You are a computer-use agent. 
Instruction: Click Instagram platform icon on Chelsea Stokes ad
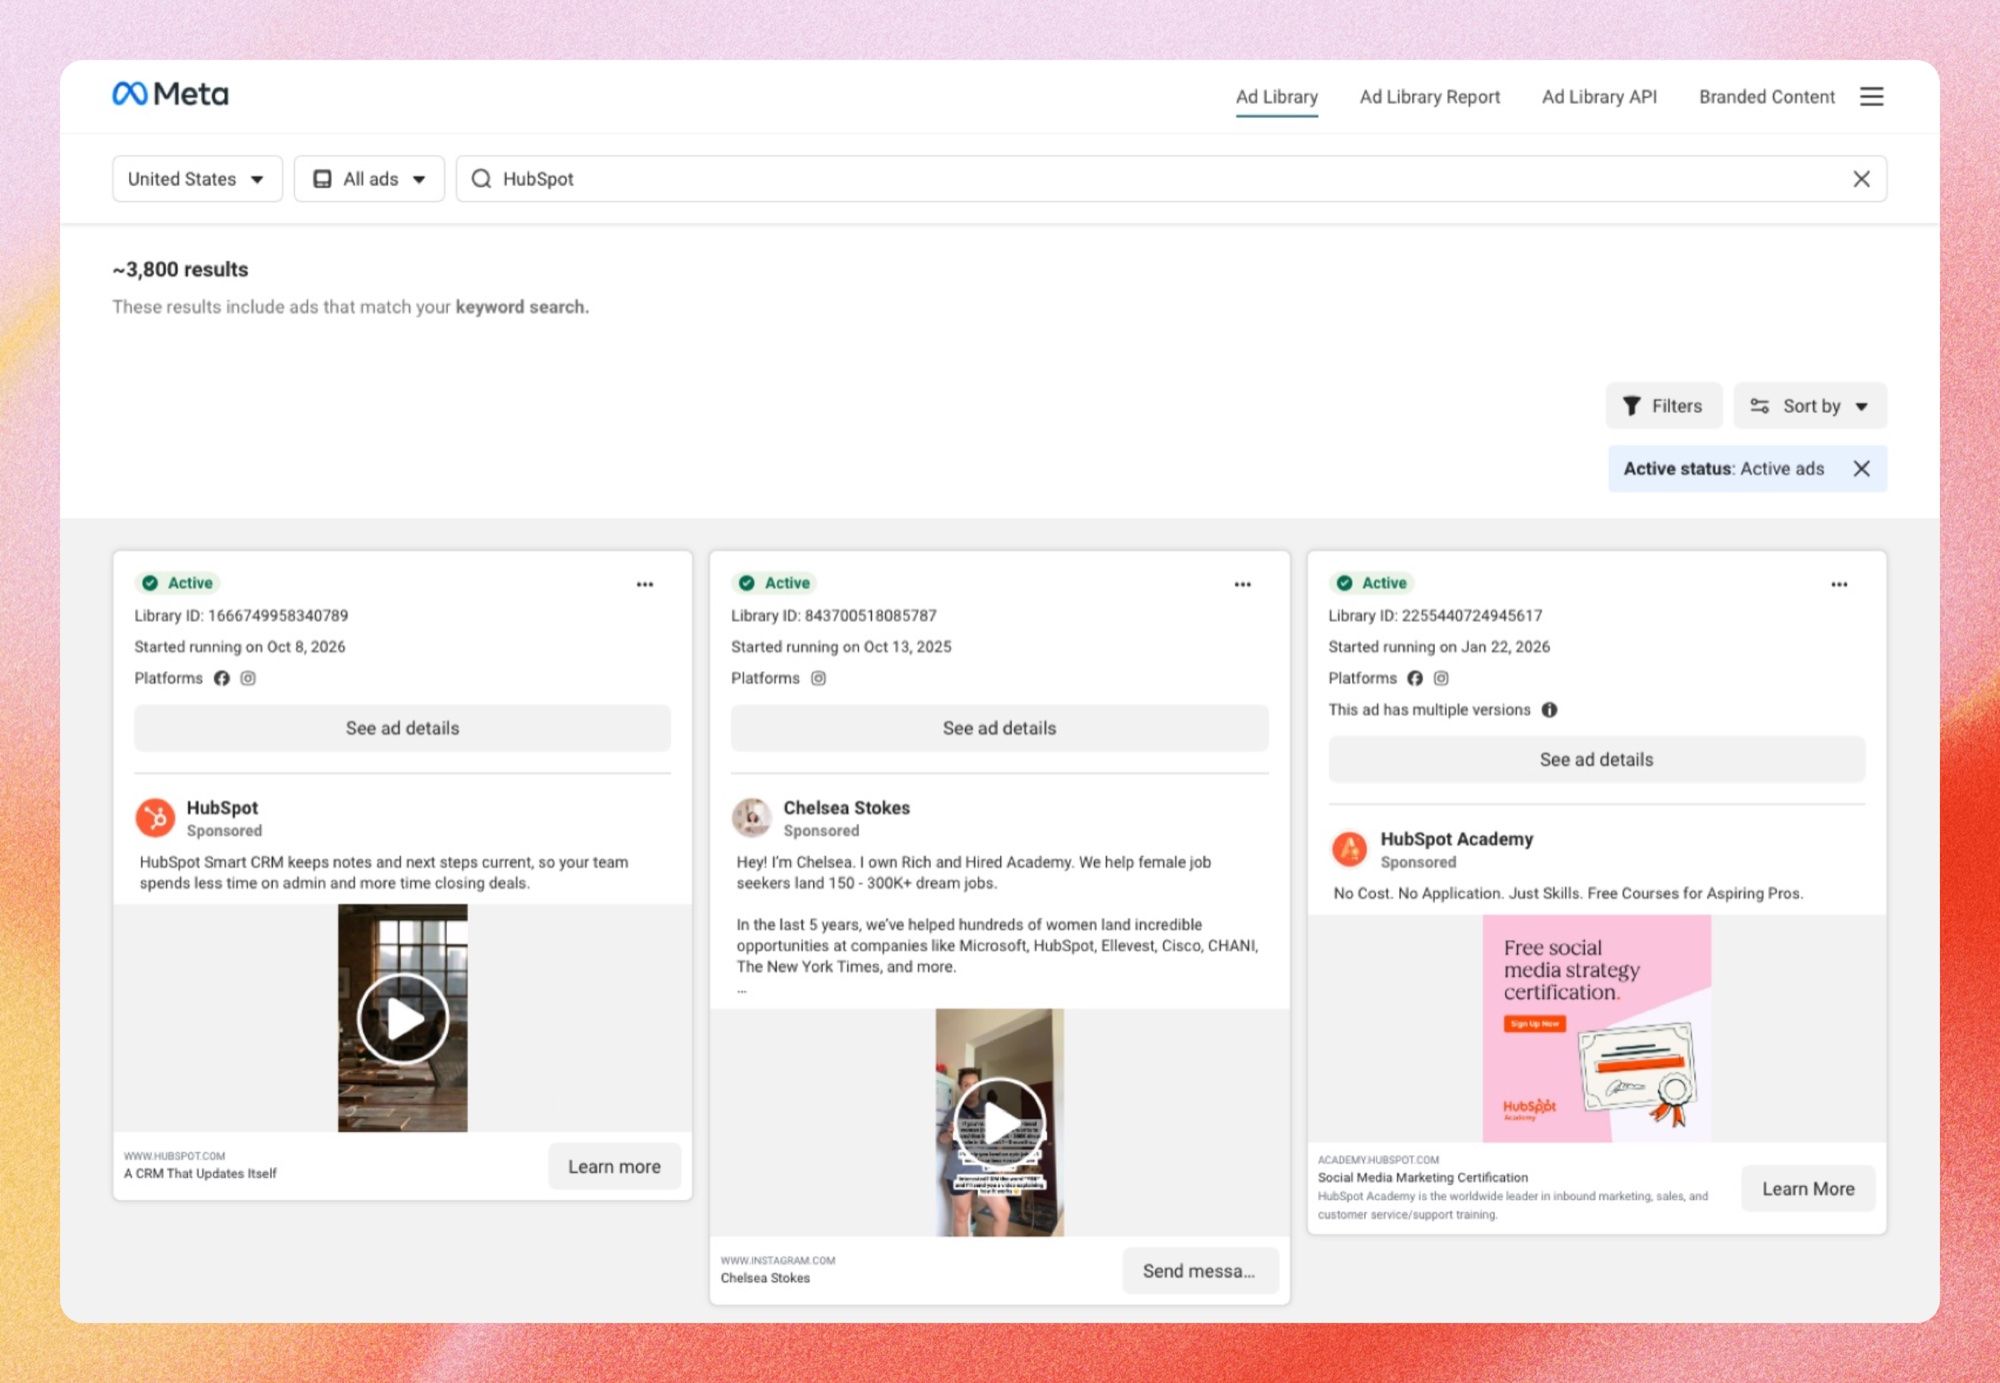818,678
